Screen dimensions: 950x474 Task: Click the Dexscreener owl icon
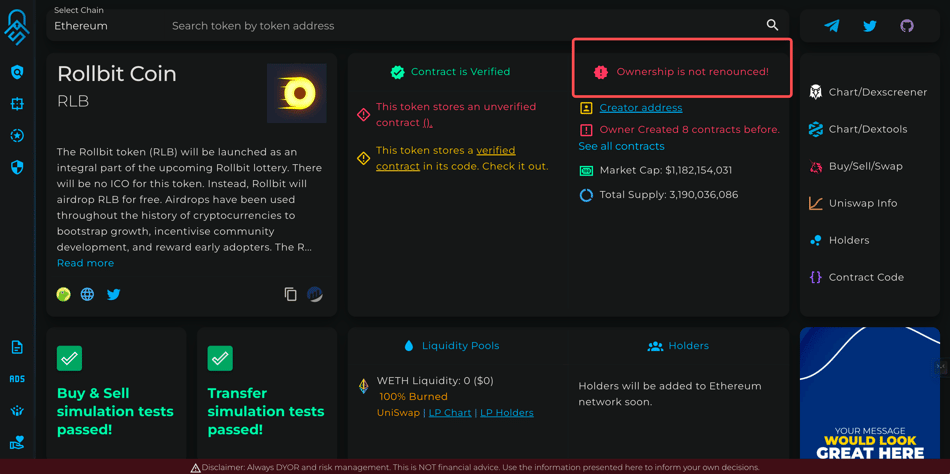(x=815, y=92)
